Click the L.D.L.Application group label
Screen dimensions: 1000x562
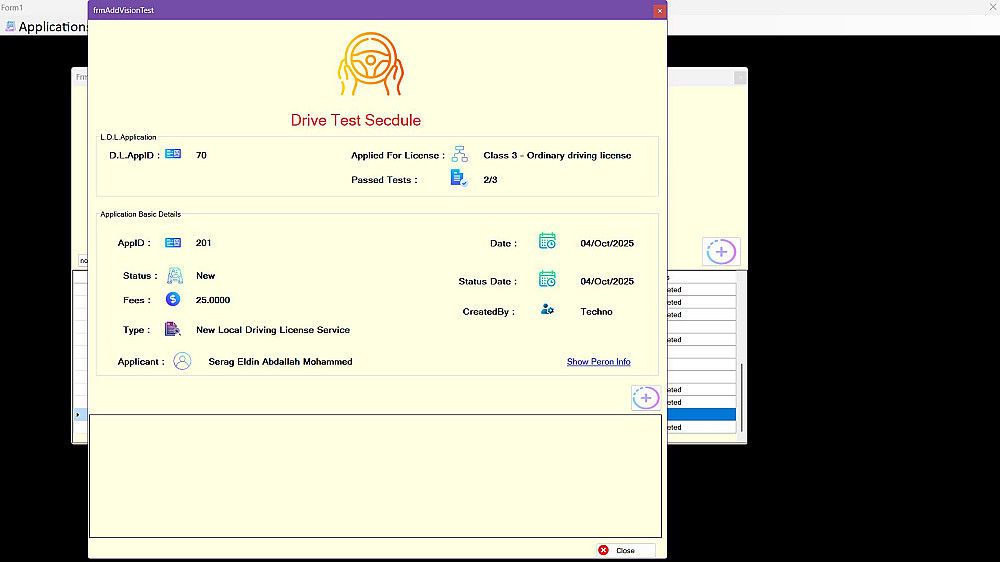(128, 137)
